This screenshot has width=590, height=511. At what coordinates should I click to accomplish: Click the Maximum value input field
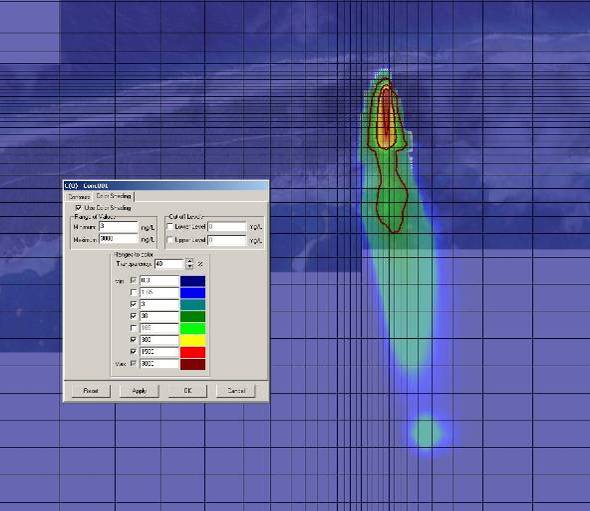click(119, 239)
